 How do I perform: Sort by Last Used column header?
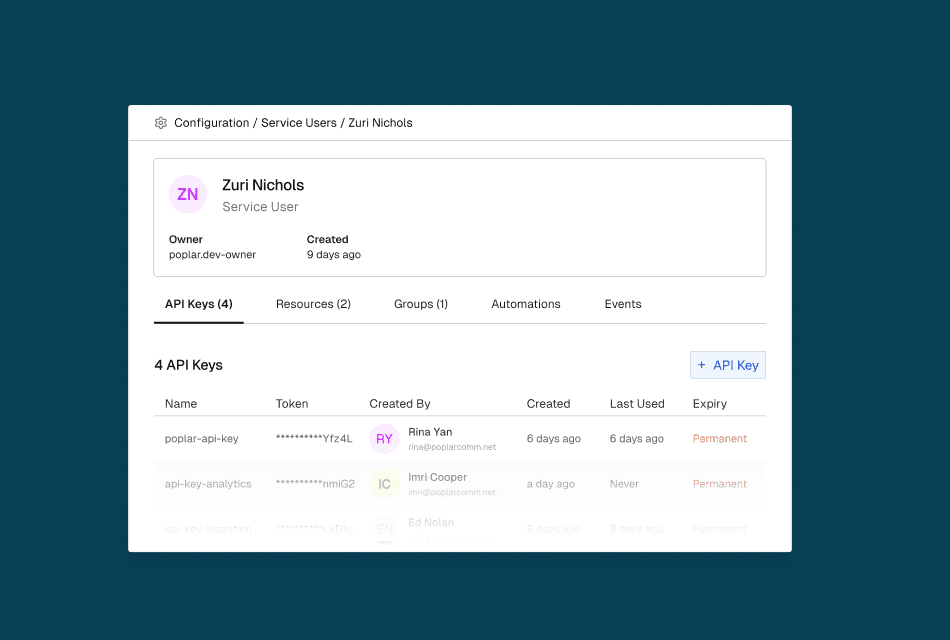pos(637,404)
